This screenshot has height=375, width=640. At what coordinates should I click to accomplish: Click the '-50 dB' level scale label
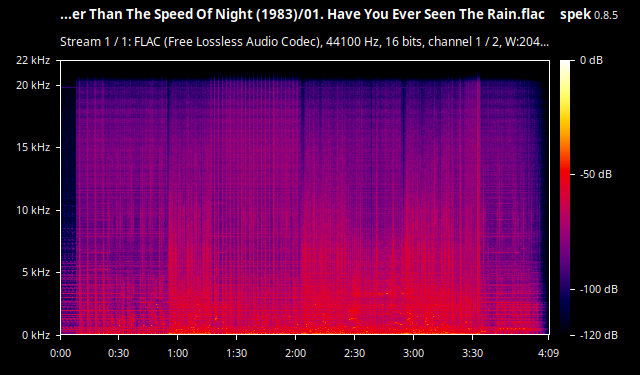pyautogui.click(x=596, y=175)
